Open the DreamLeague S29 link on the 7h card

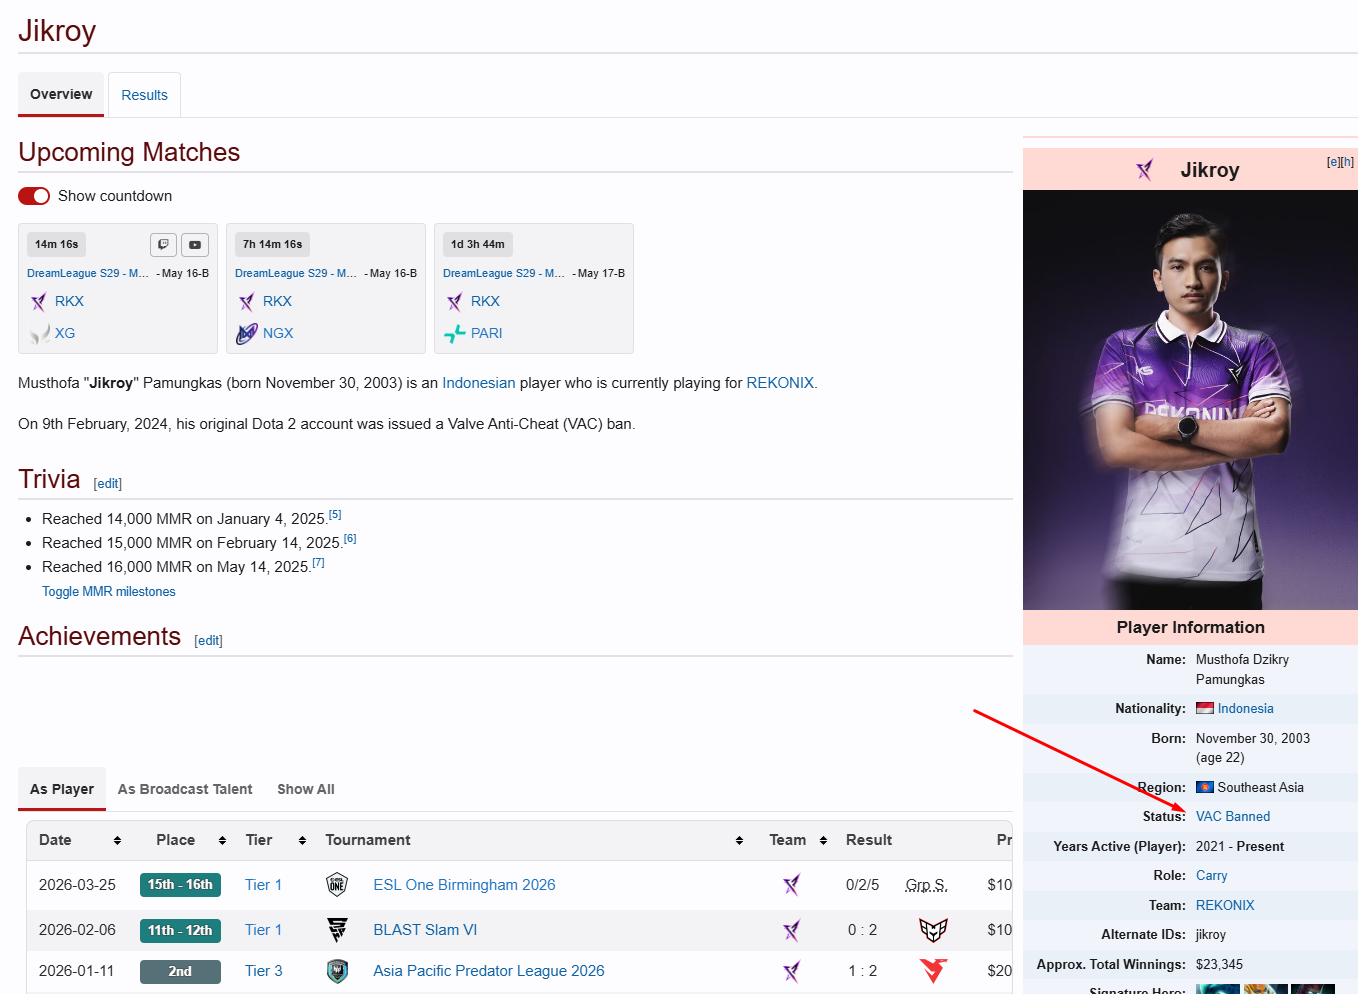[x=296, y=273]
